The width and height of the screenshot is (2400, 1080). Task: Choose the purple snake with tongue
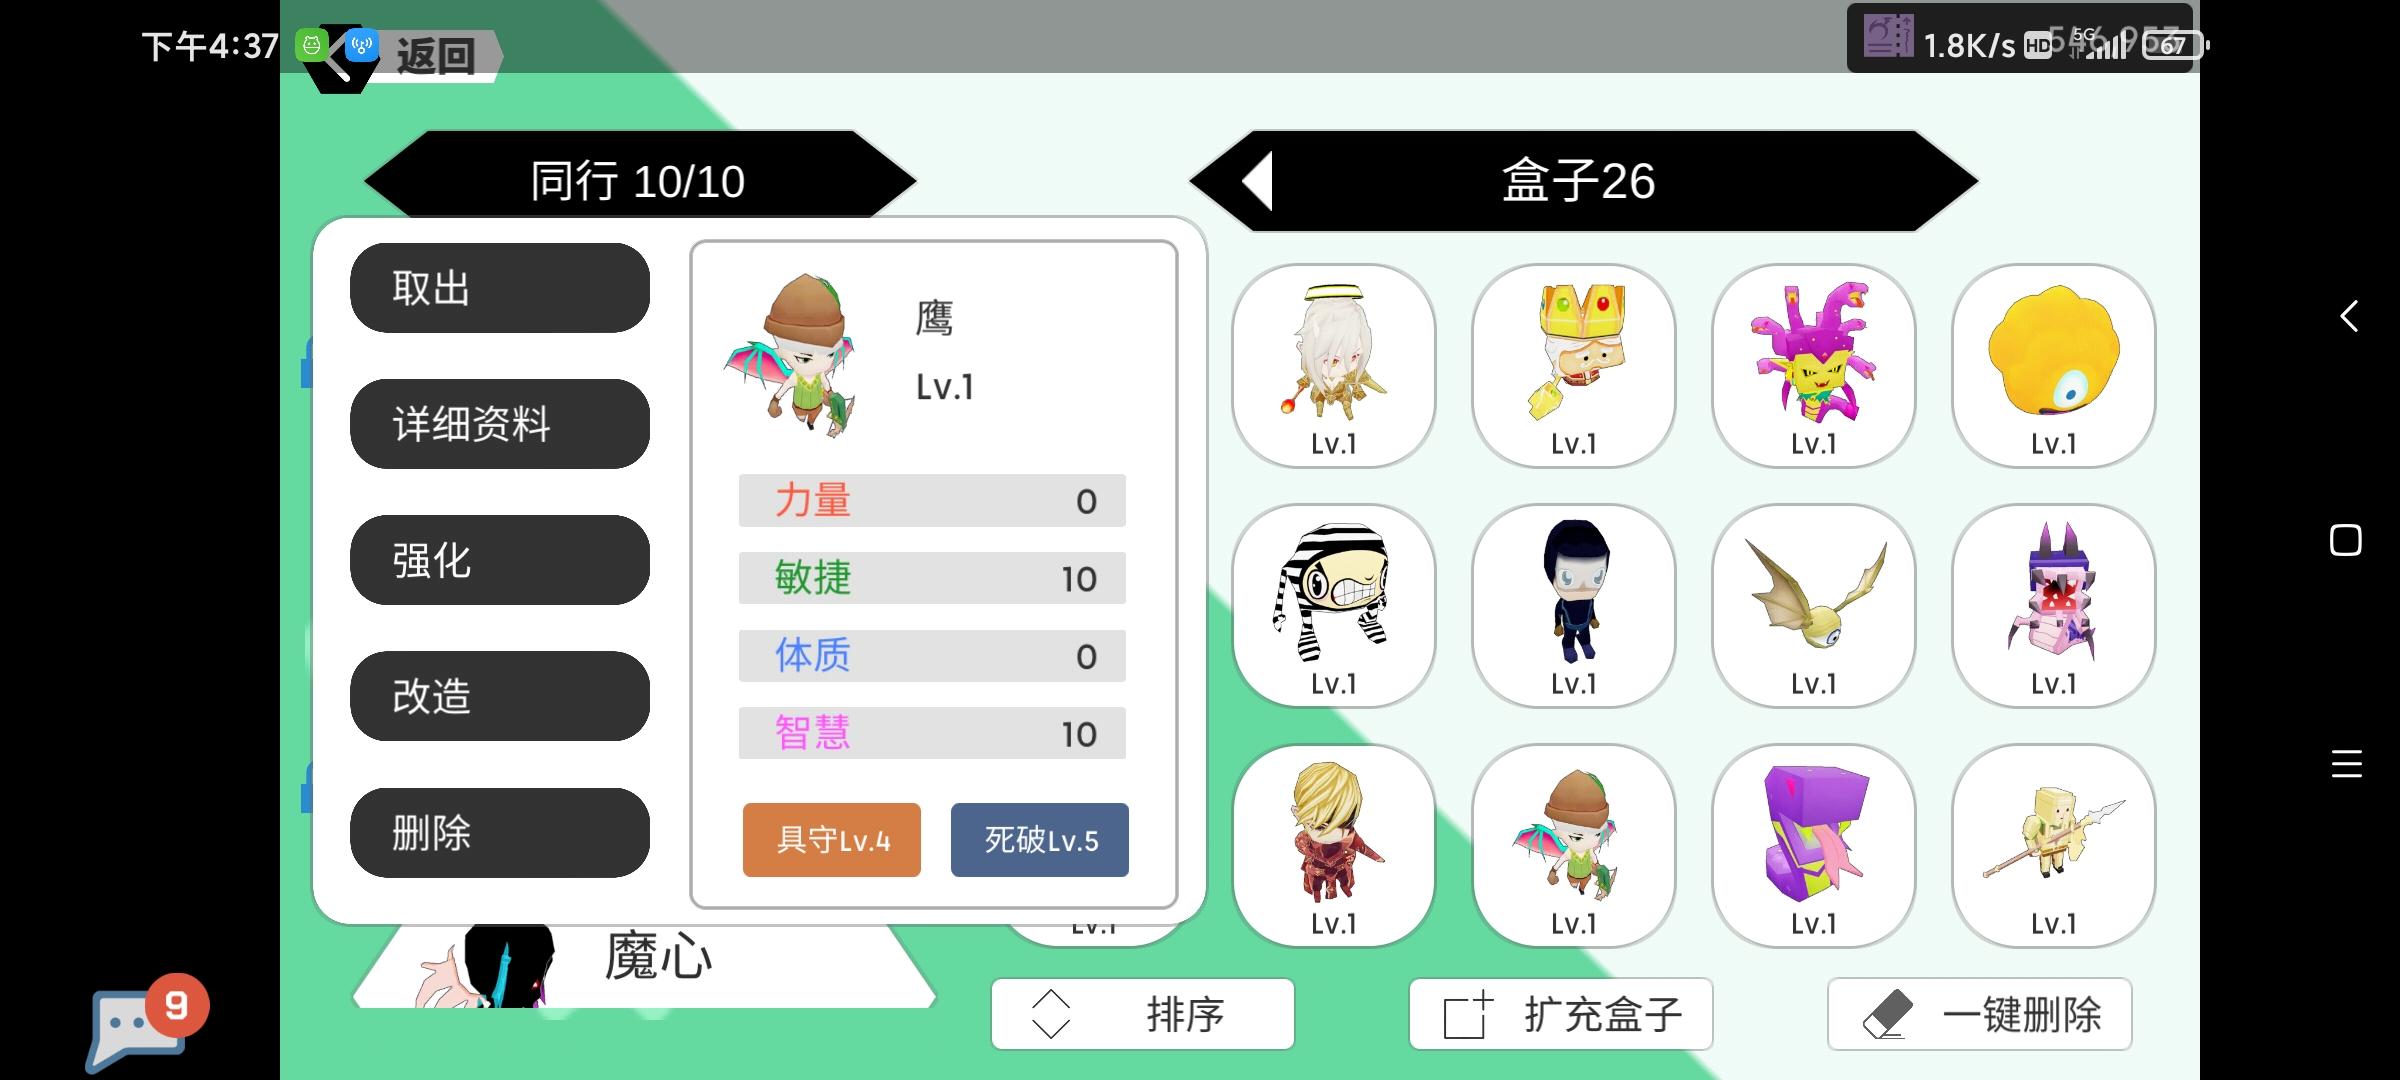coord(1813,845)
